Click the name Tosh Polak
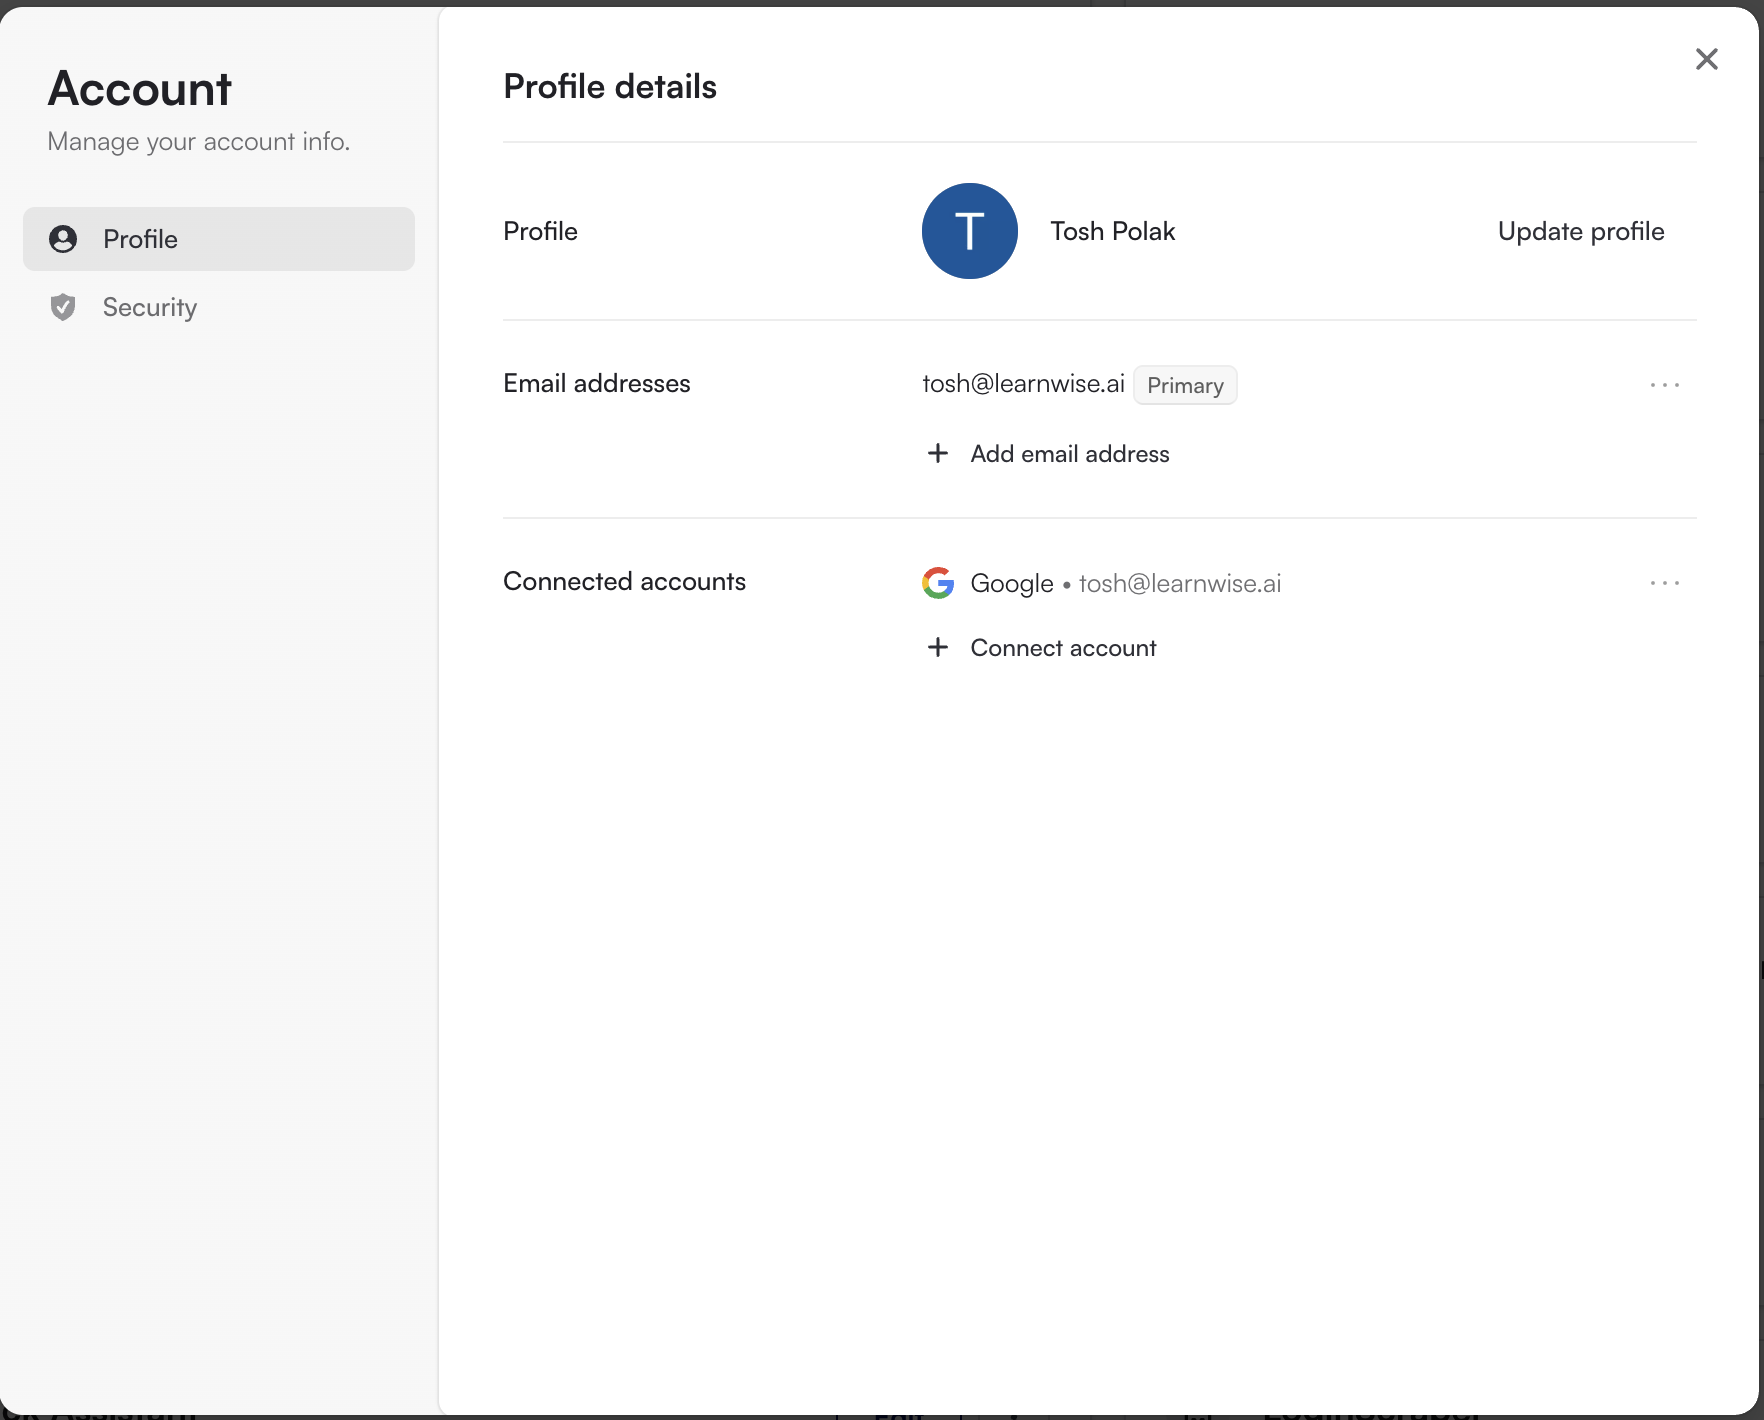This screenshot has height=1420, width=1764. tap(1112, 231)
